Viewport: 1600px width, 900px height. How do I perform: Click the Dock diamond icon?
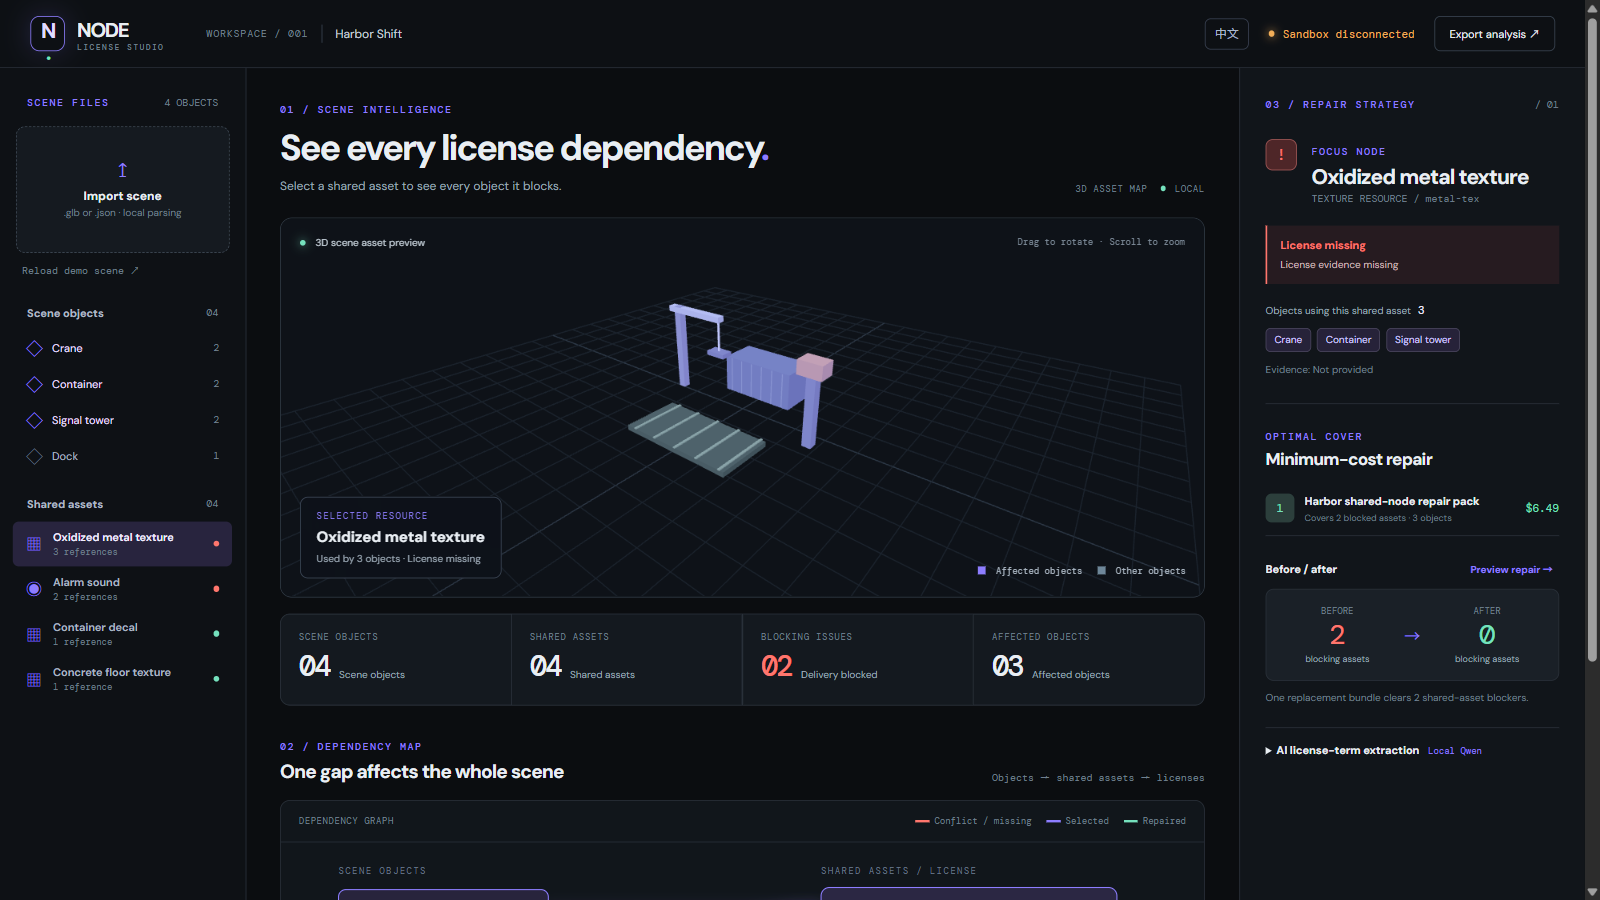click(x=34, y=456)
